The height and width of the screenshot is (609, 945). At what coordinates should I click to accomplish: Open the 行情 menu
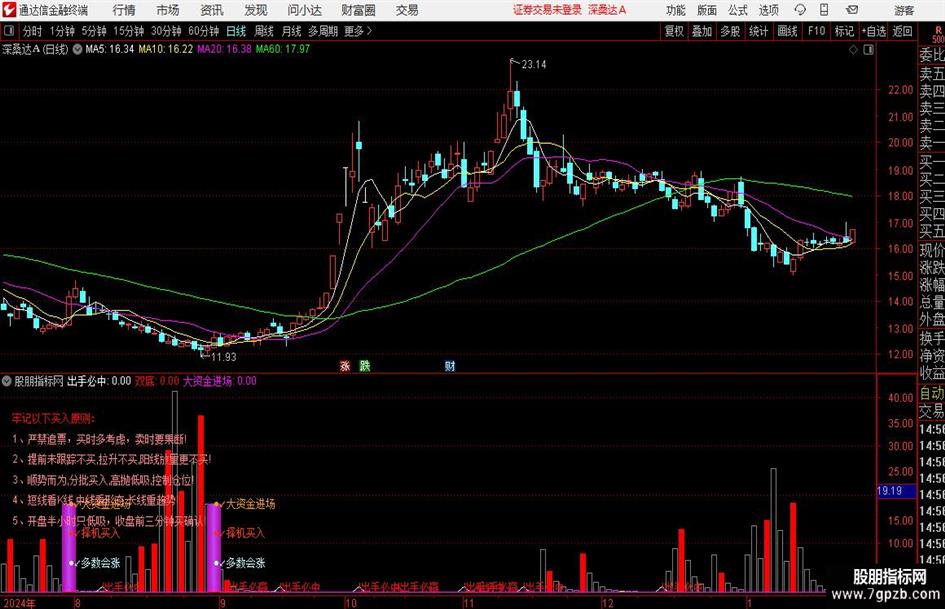tap(124, 10)
